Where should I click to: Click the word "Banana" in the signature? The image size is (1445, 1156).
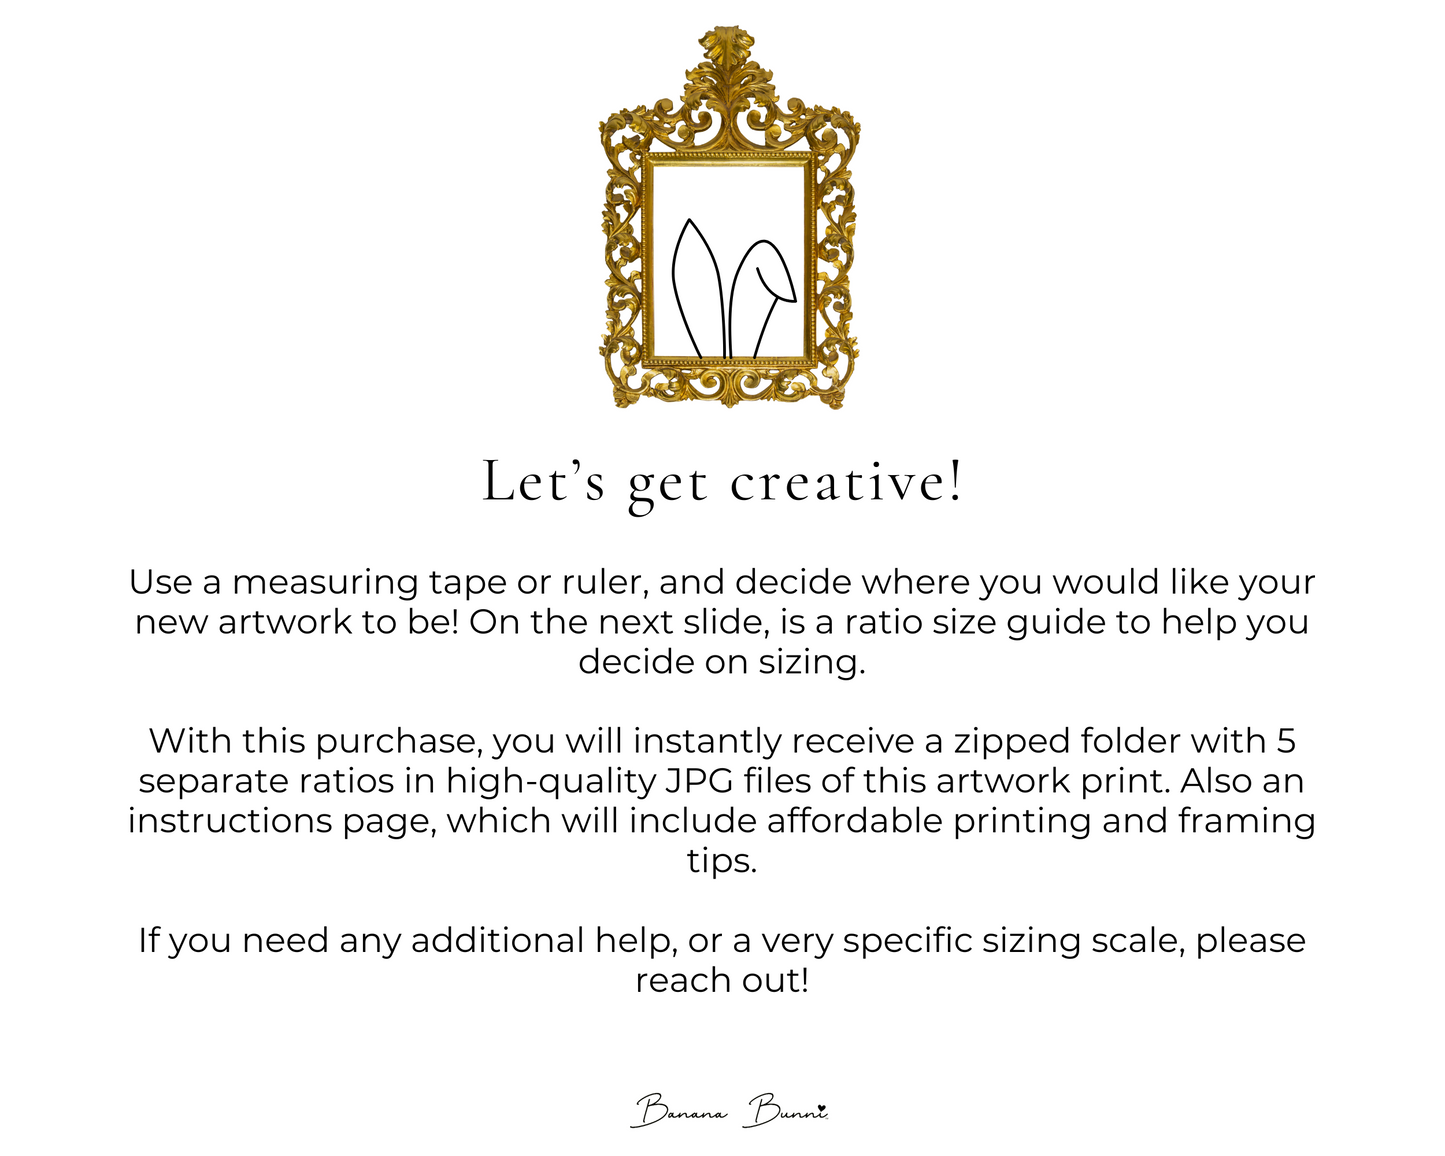[680, 1110]
